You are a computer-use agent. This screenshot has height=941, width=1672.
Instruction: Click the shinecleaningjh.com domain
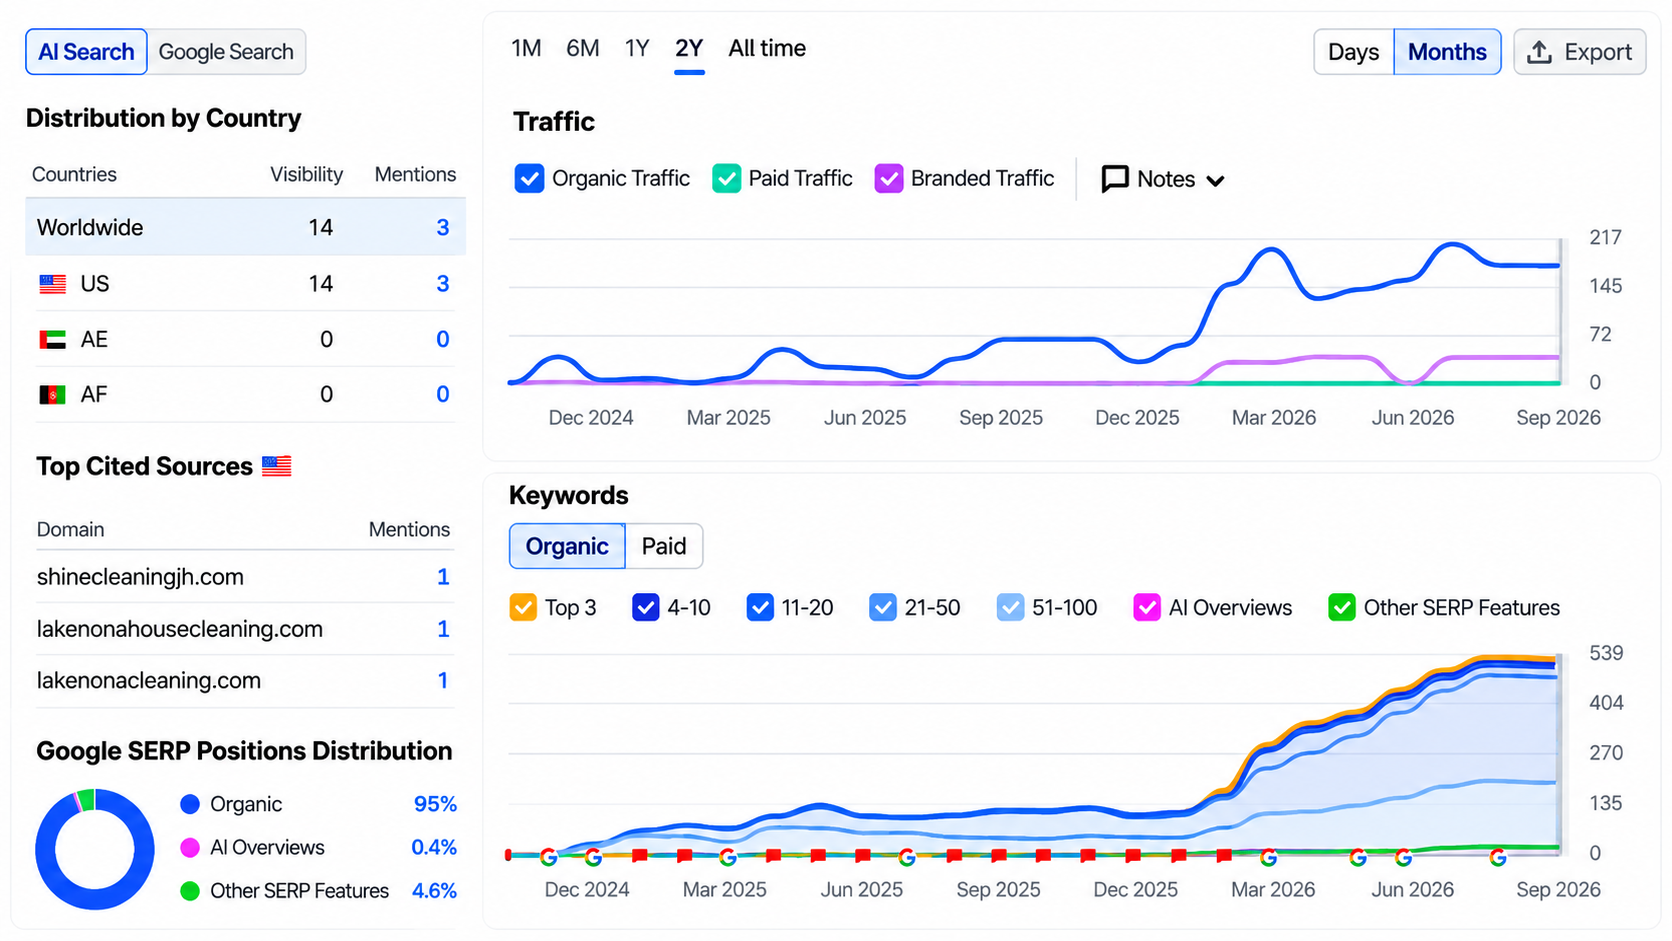(140, 577)
